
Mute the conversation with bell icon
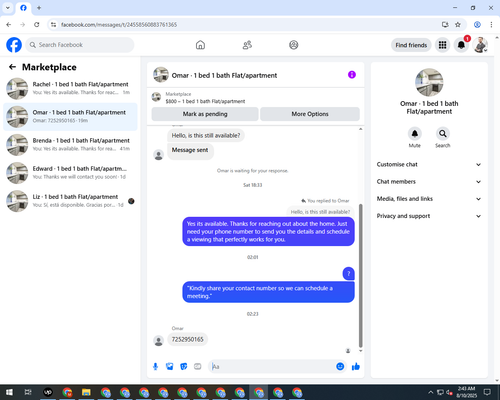(x=415, y=134)
